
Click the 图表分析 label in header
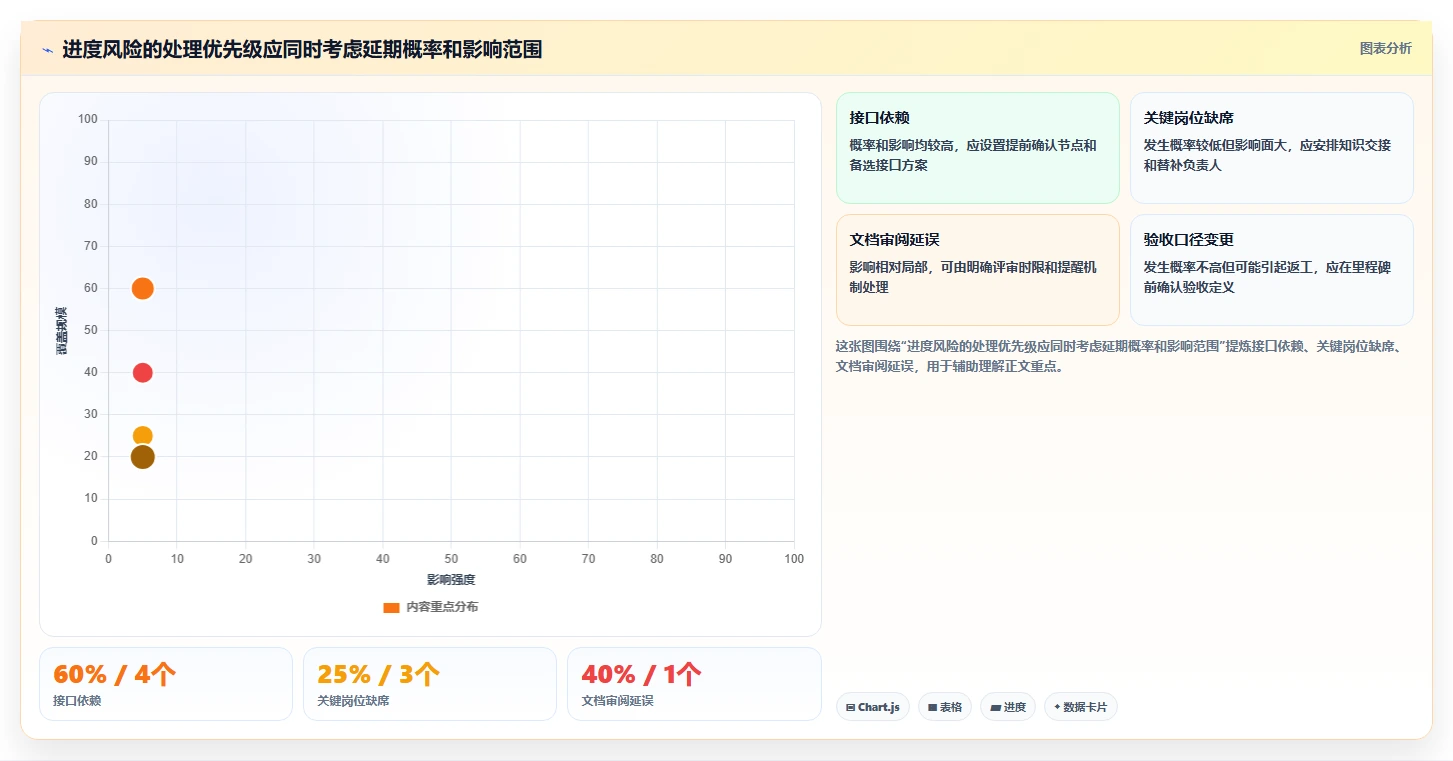pyautogui.click(x=1385, y=48)
